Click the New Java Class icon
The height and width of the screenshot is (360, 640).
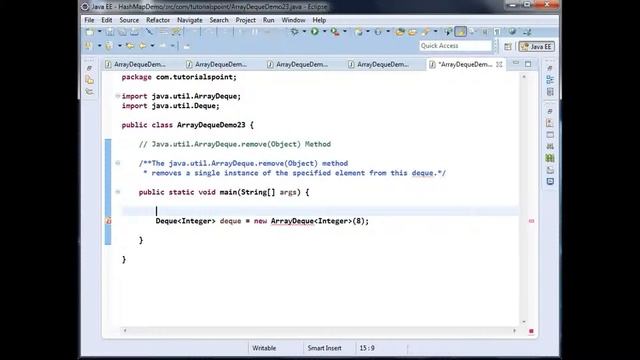(378, 31)
